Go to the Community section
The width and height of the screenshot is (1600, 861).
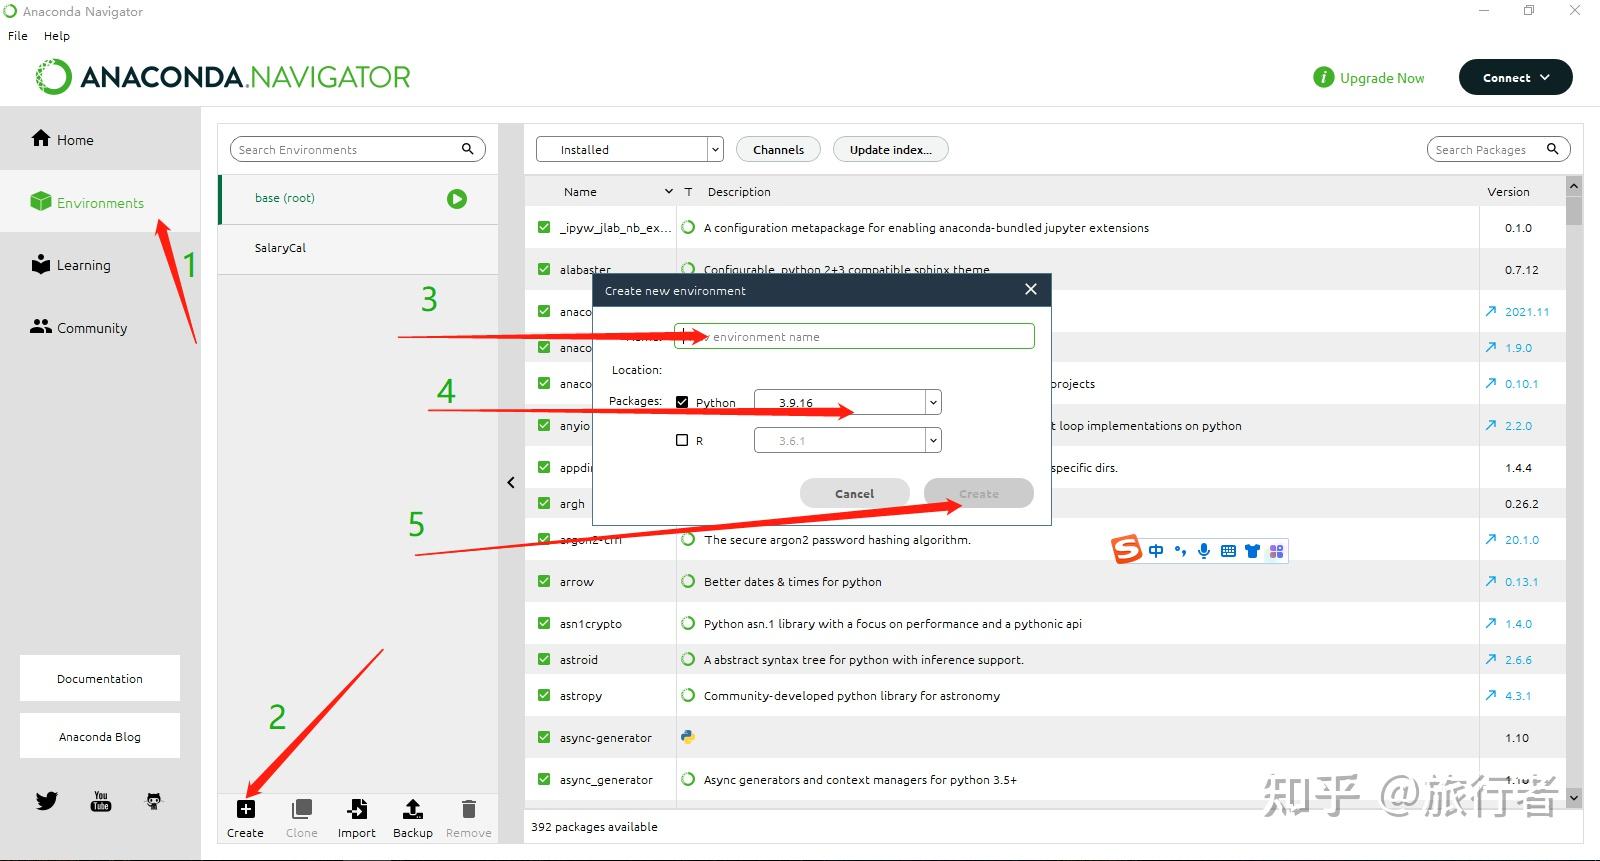coord(79,327)
